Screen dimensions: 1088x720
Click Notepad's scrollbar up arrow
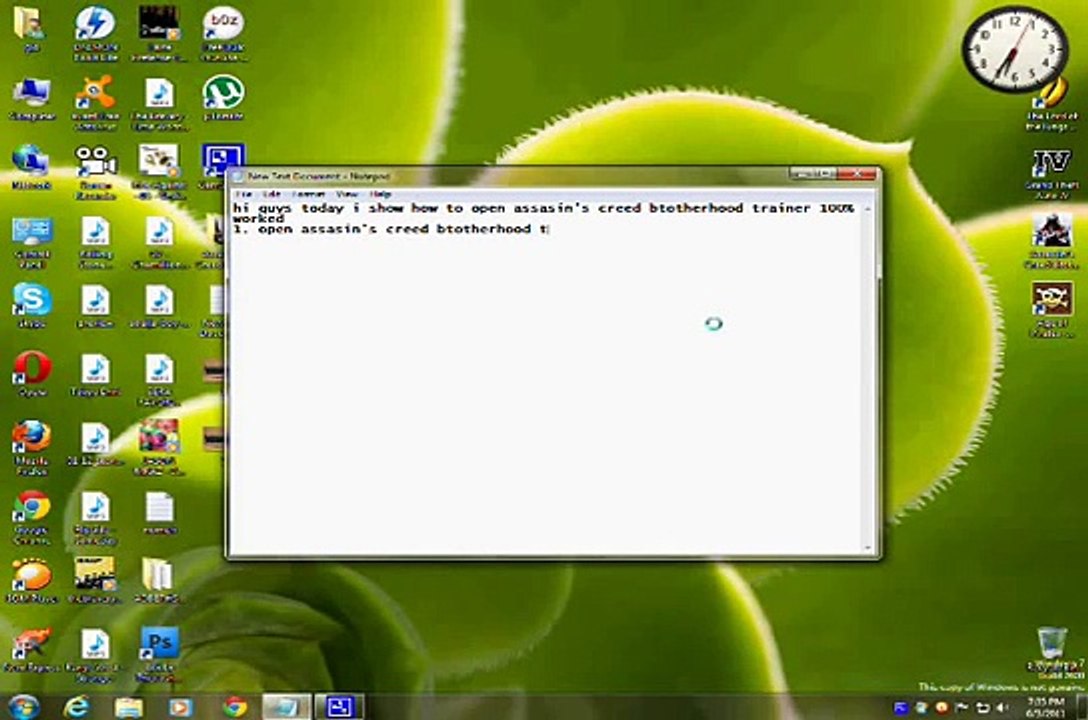(868, 208)
